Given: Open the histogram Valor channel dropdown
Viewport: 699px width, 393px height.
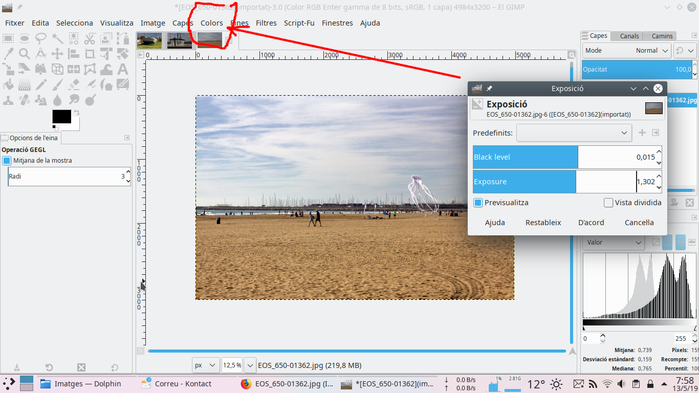Looking at the screenshot, I should [613, 242].
